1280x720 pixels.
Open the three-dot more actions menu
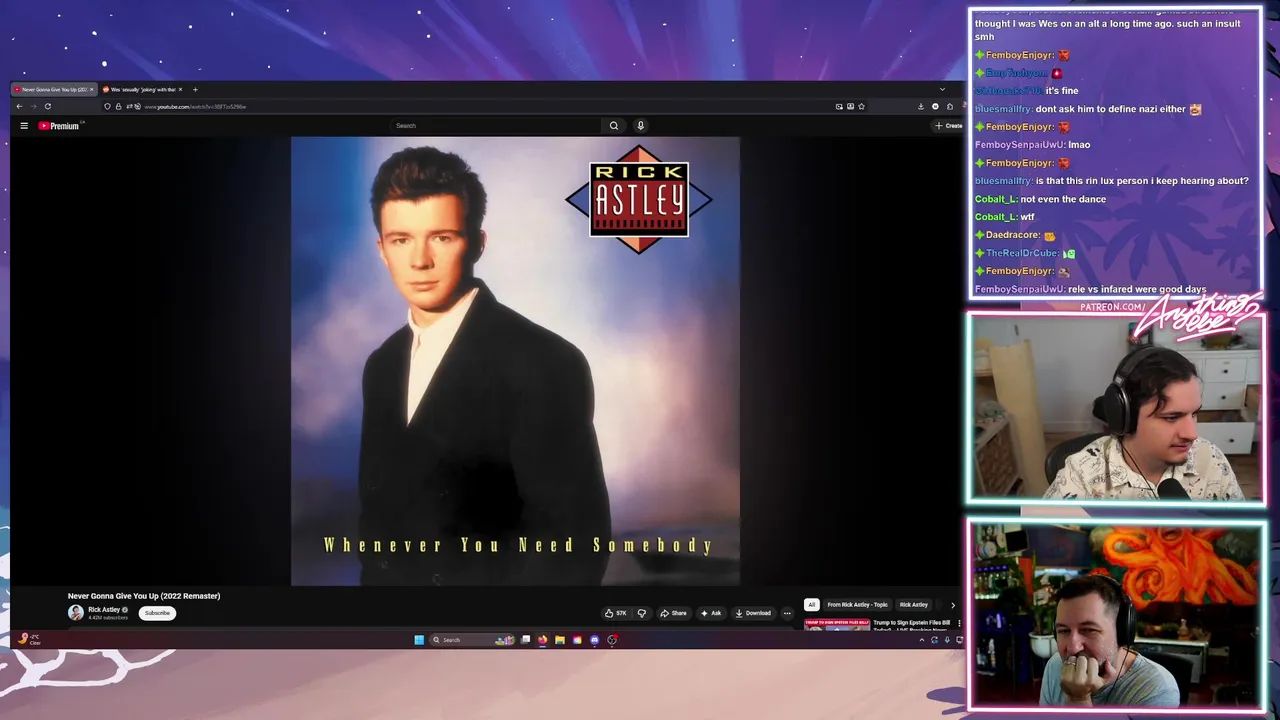point(787,613)
